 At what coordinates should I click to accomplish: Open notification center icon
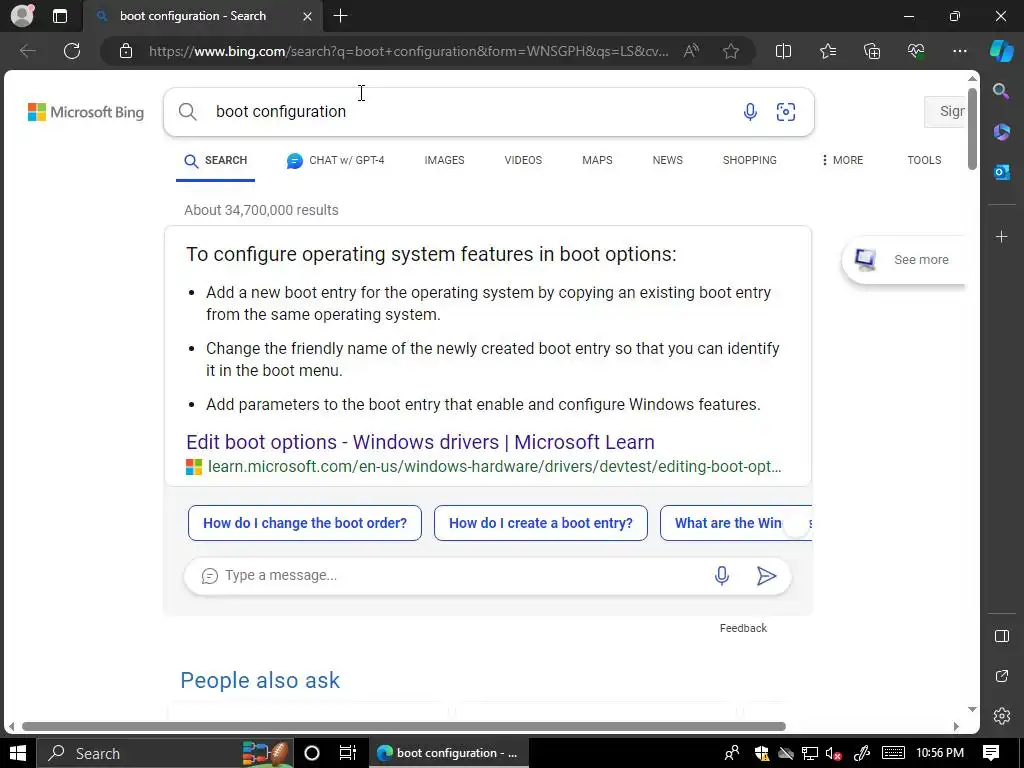point(991,753)
